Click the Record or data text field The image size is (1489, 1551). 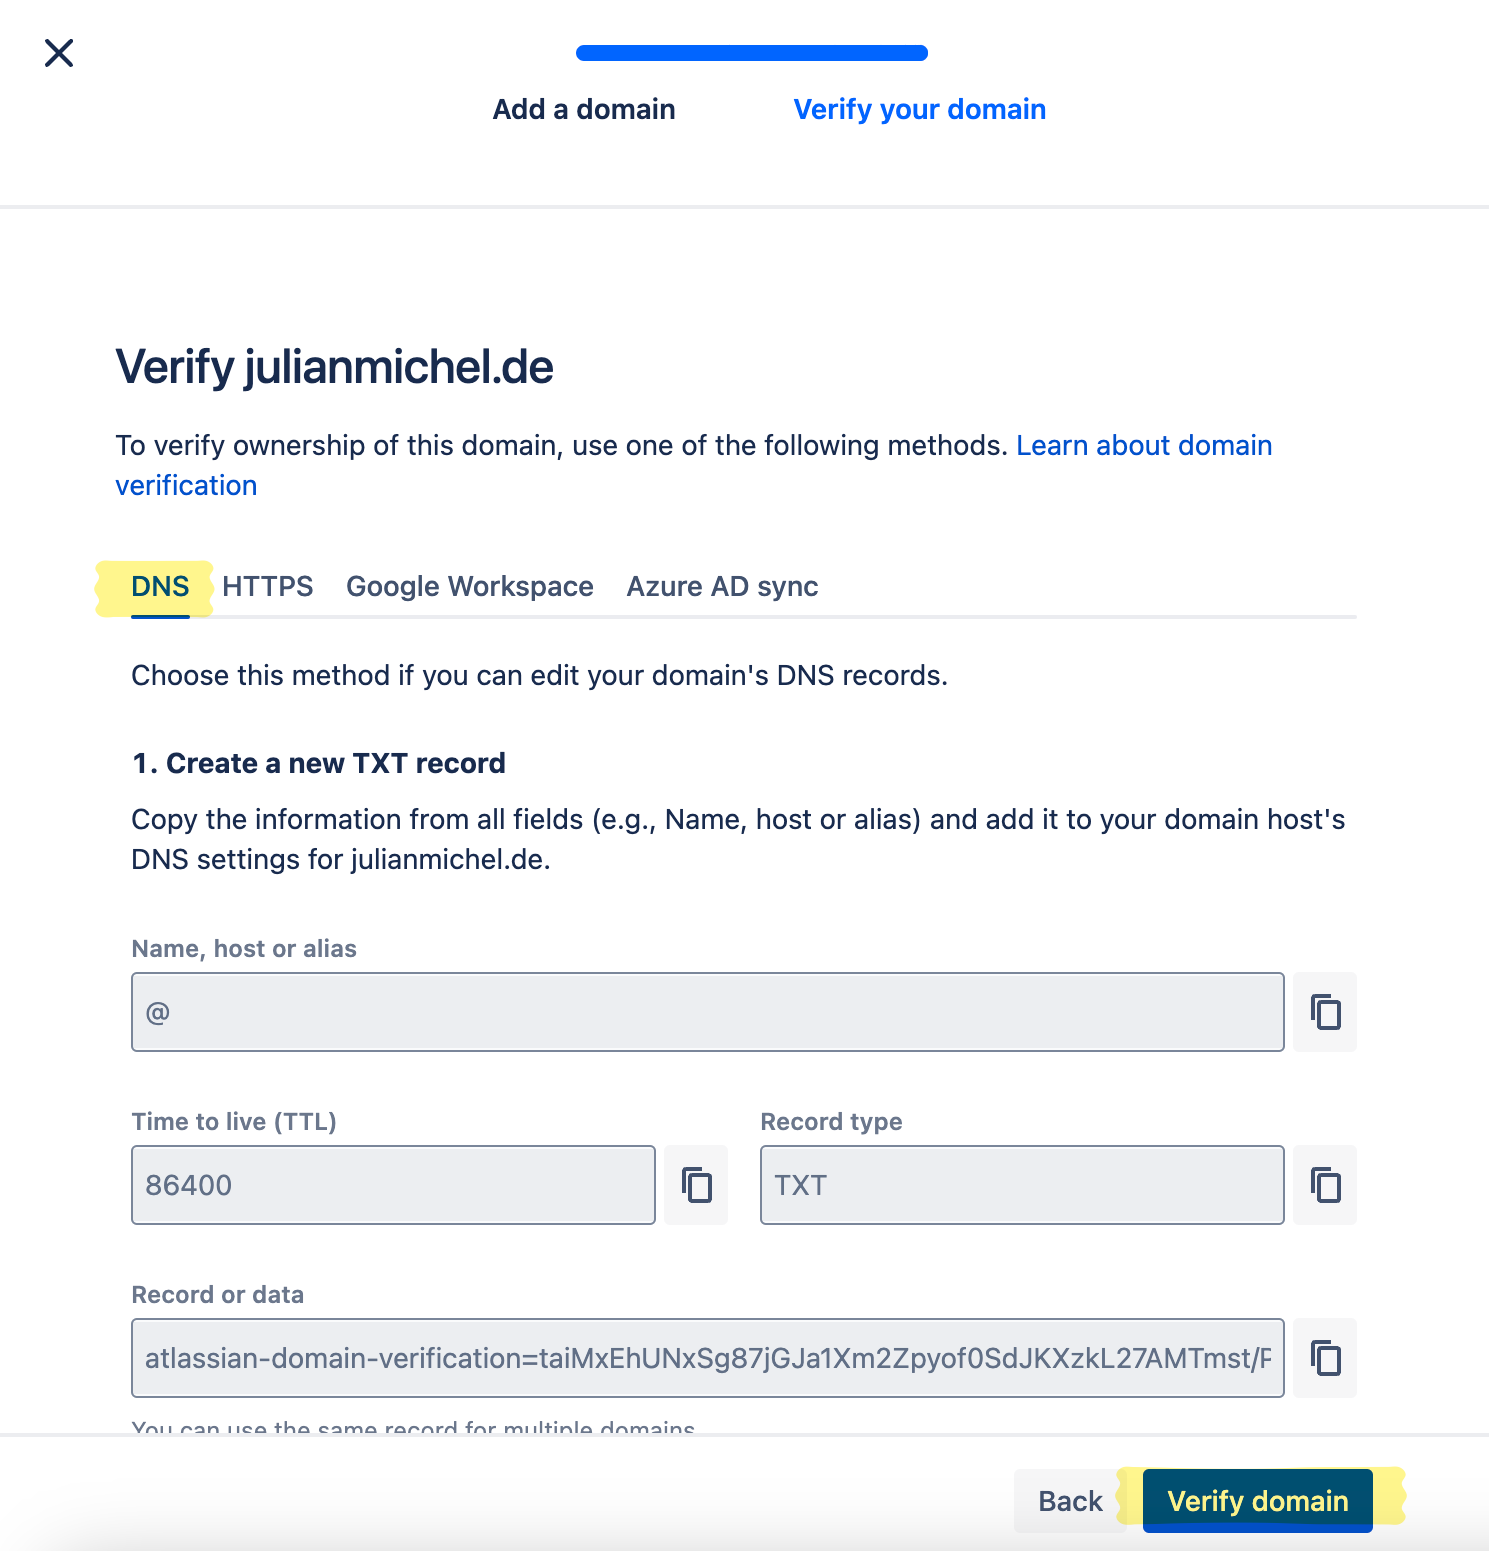coord(707,1358)
